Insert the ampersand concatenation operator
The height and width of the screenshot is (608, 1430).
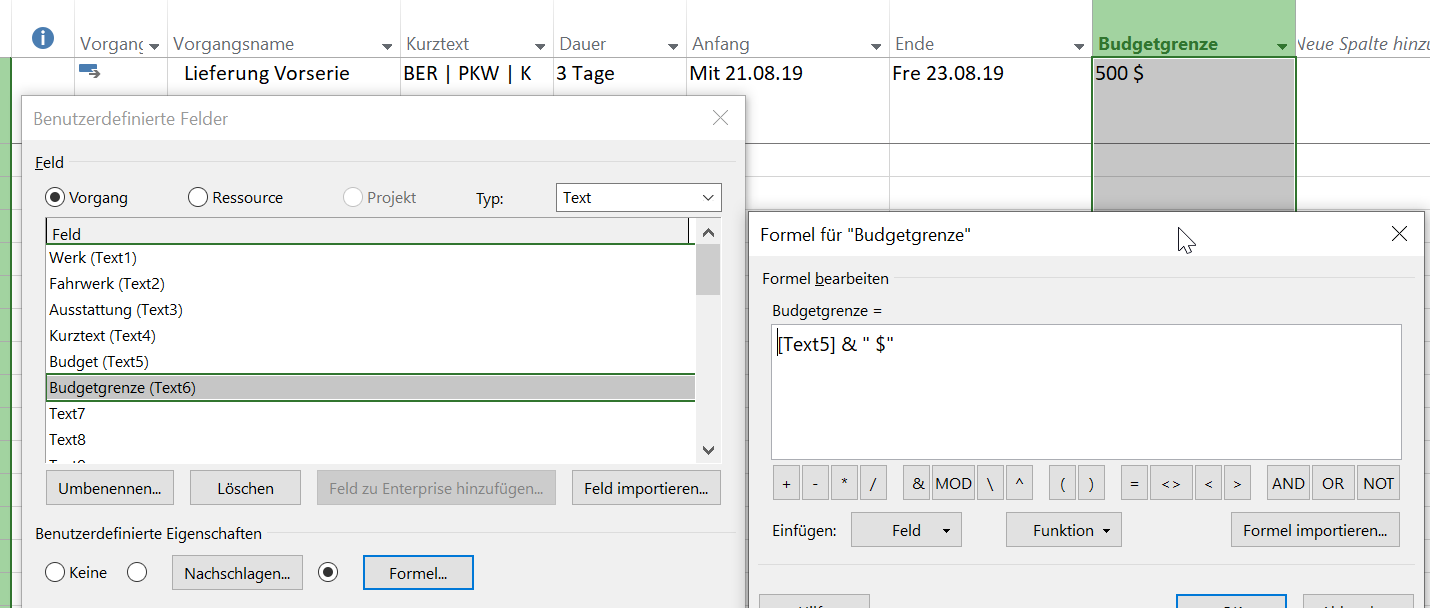coord(918,483)
